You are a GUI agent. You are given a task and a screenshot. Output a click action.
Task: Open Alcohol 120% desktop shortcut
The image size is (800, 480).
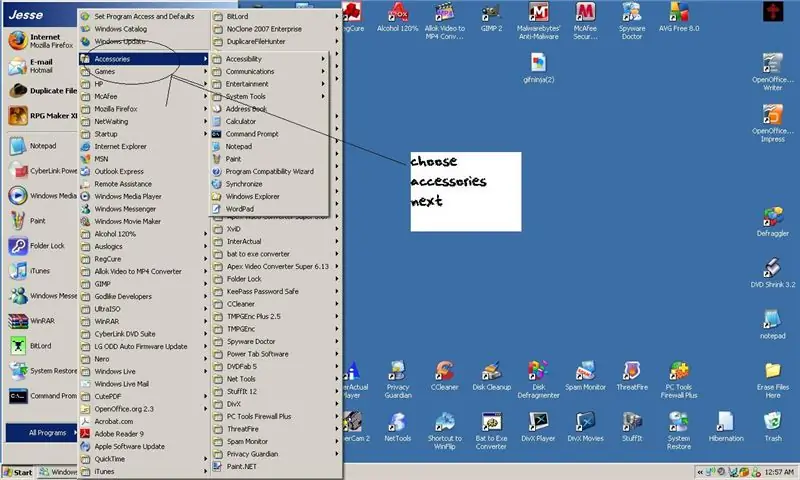(397, 17)
